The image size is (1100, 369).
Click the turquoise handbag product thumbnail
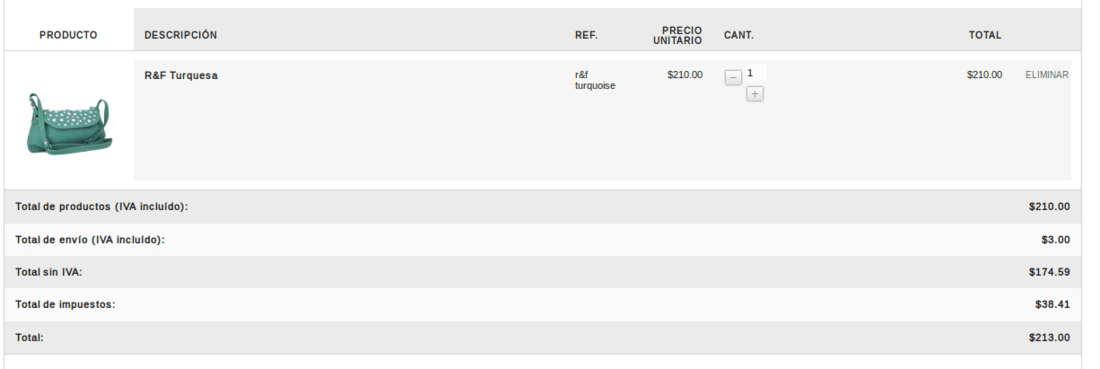[x=69, y=126]
